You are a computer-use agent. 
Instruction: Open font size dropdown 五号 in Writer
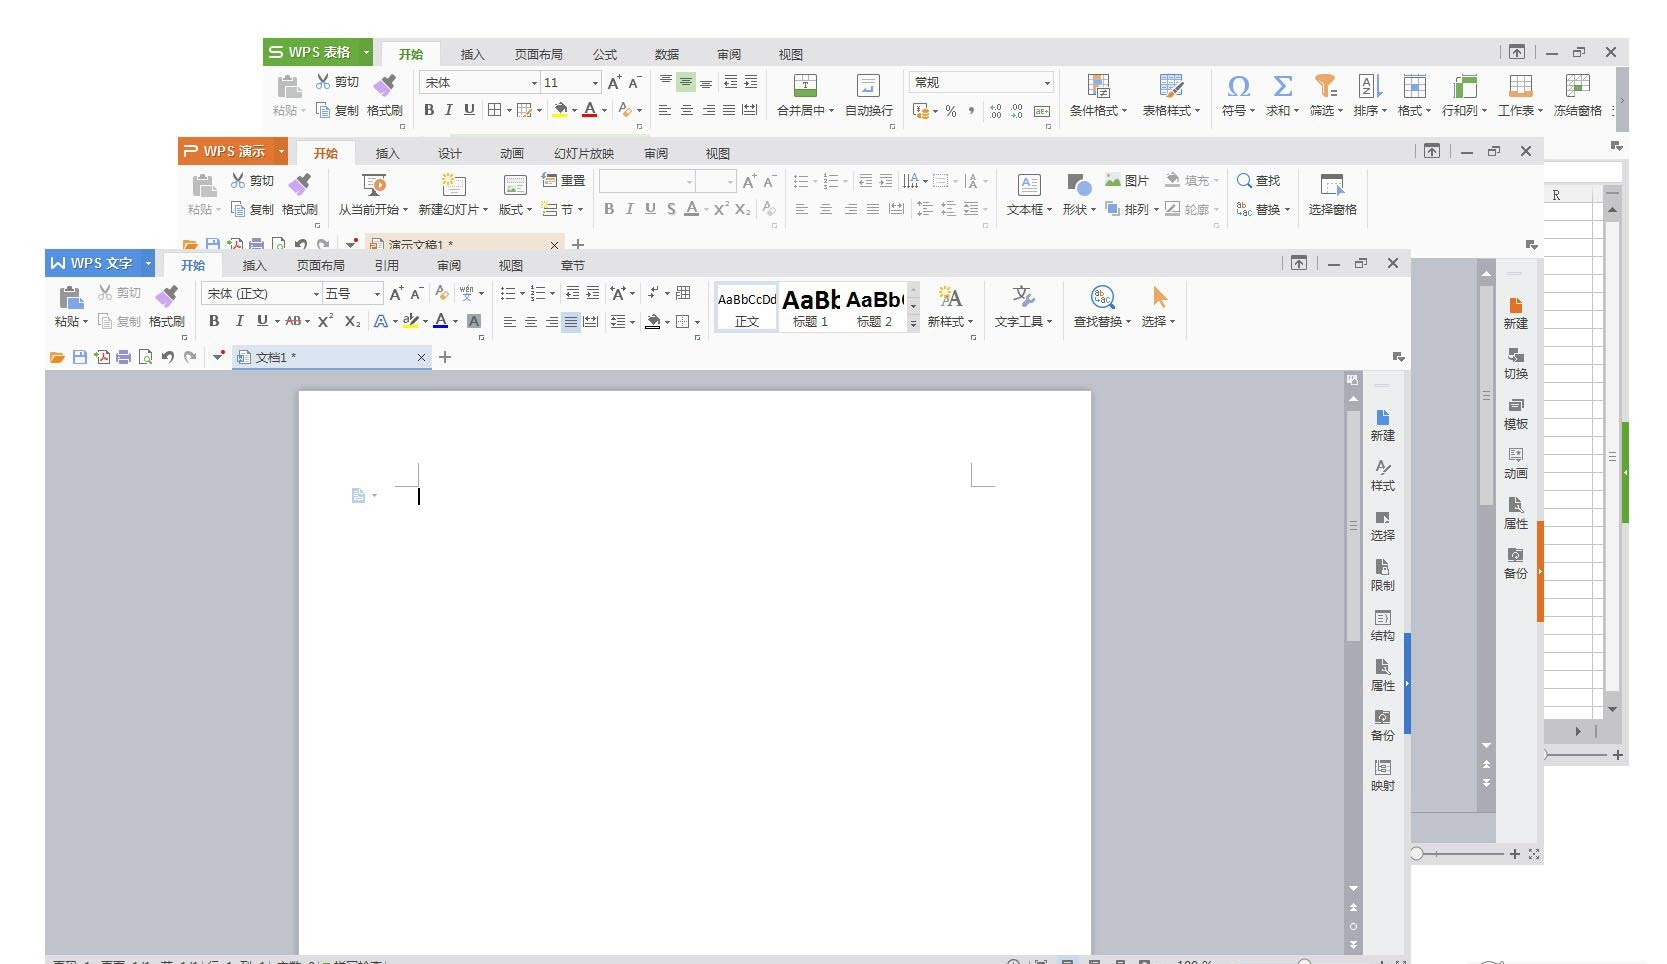point(377,294)
